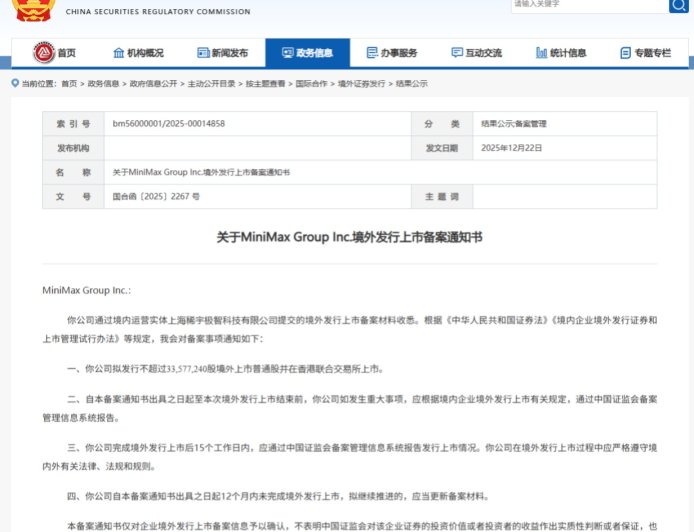Click the category value 结果公示;备案管理

click(514, 124)
